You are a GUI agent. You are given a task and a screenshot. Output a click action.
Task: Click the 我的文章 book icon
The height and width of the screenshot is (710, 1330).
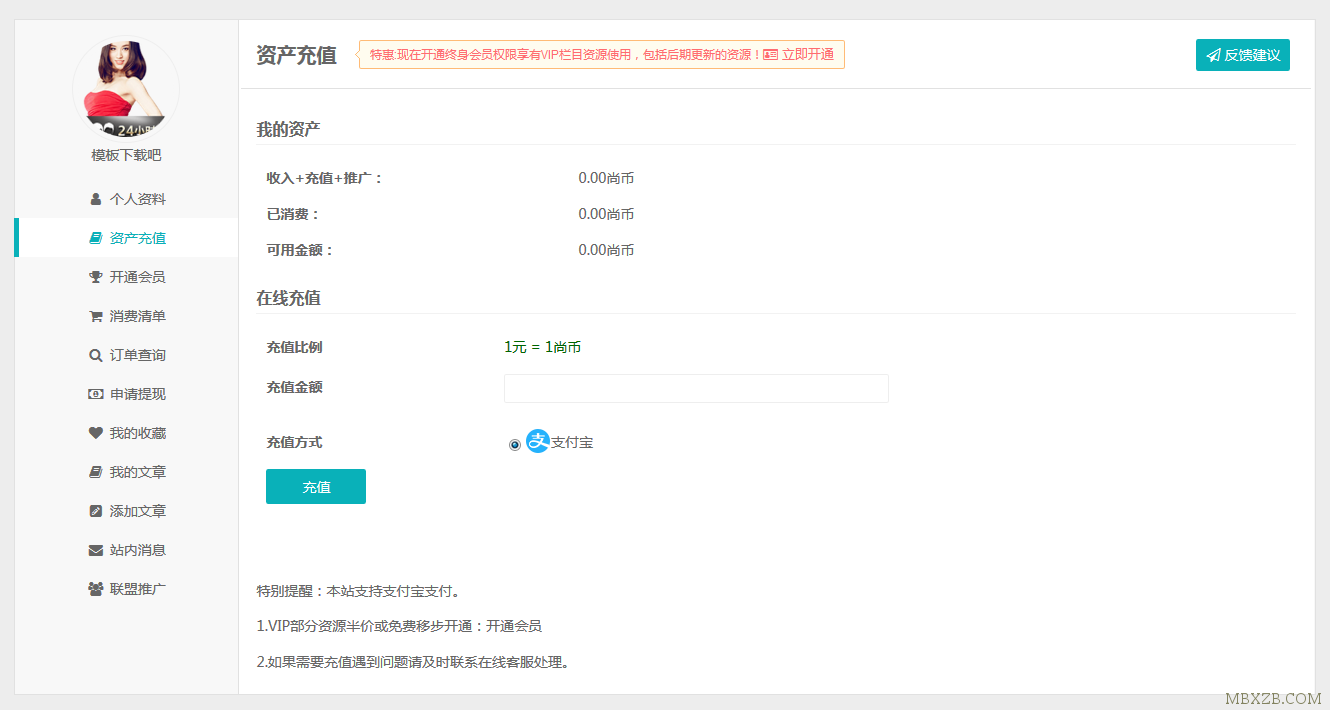(x=94, y=471)
